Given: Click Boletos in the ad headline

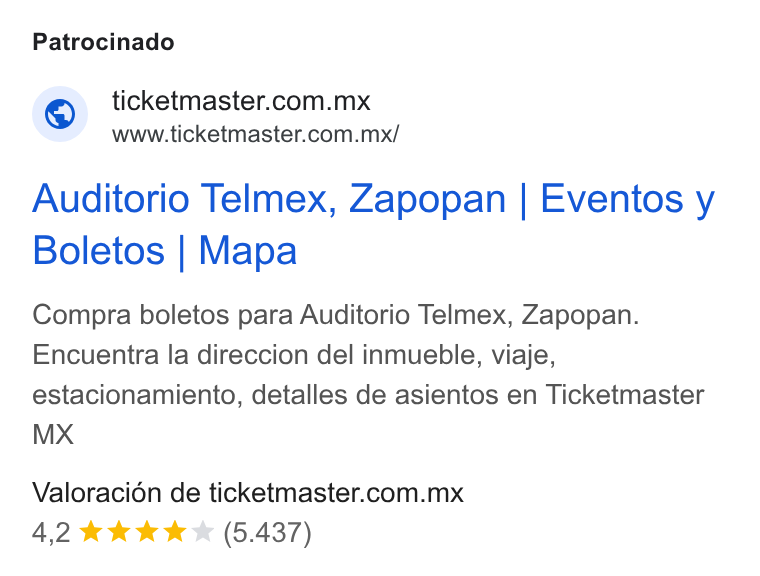Looking at the screenshot, I should coord(99,251).
